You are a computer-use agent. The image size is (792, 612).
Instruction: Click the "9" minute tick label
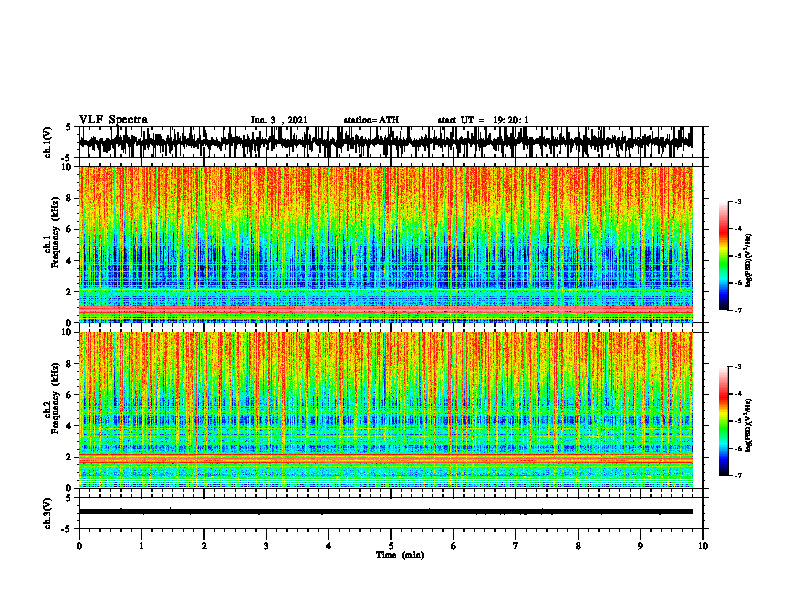(x=640, y=546)
